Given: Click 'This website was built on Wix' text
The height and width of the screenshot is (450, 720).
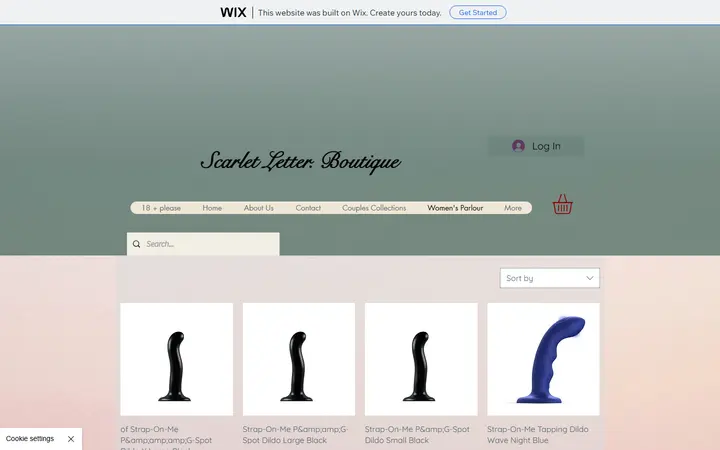Looking at the screenshot, I should click(349, 13).
